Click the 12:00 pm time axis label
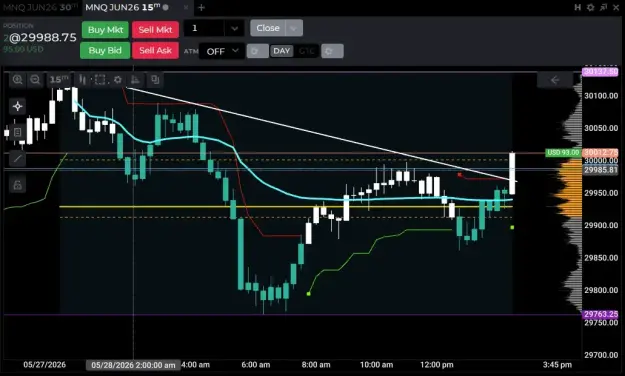 436,365
